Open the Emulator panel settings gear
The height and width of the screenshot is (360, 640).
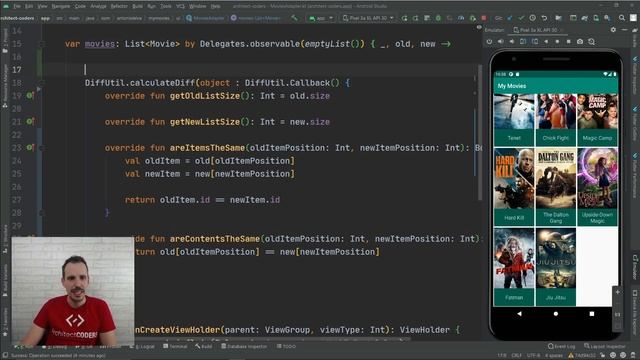613,30
